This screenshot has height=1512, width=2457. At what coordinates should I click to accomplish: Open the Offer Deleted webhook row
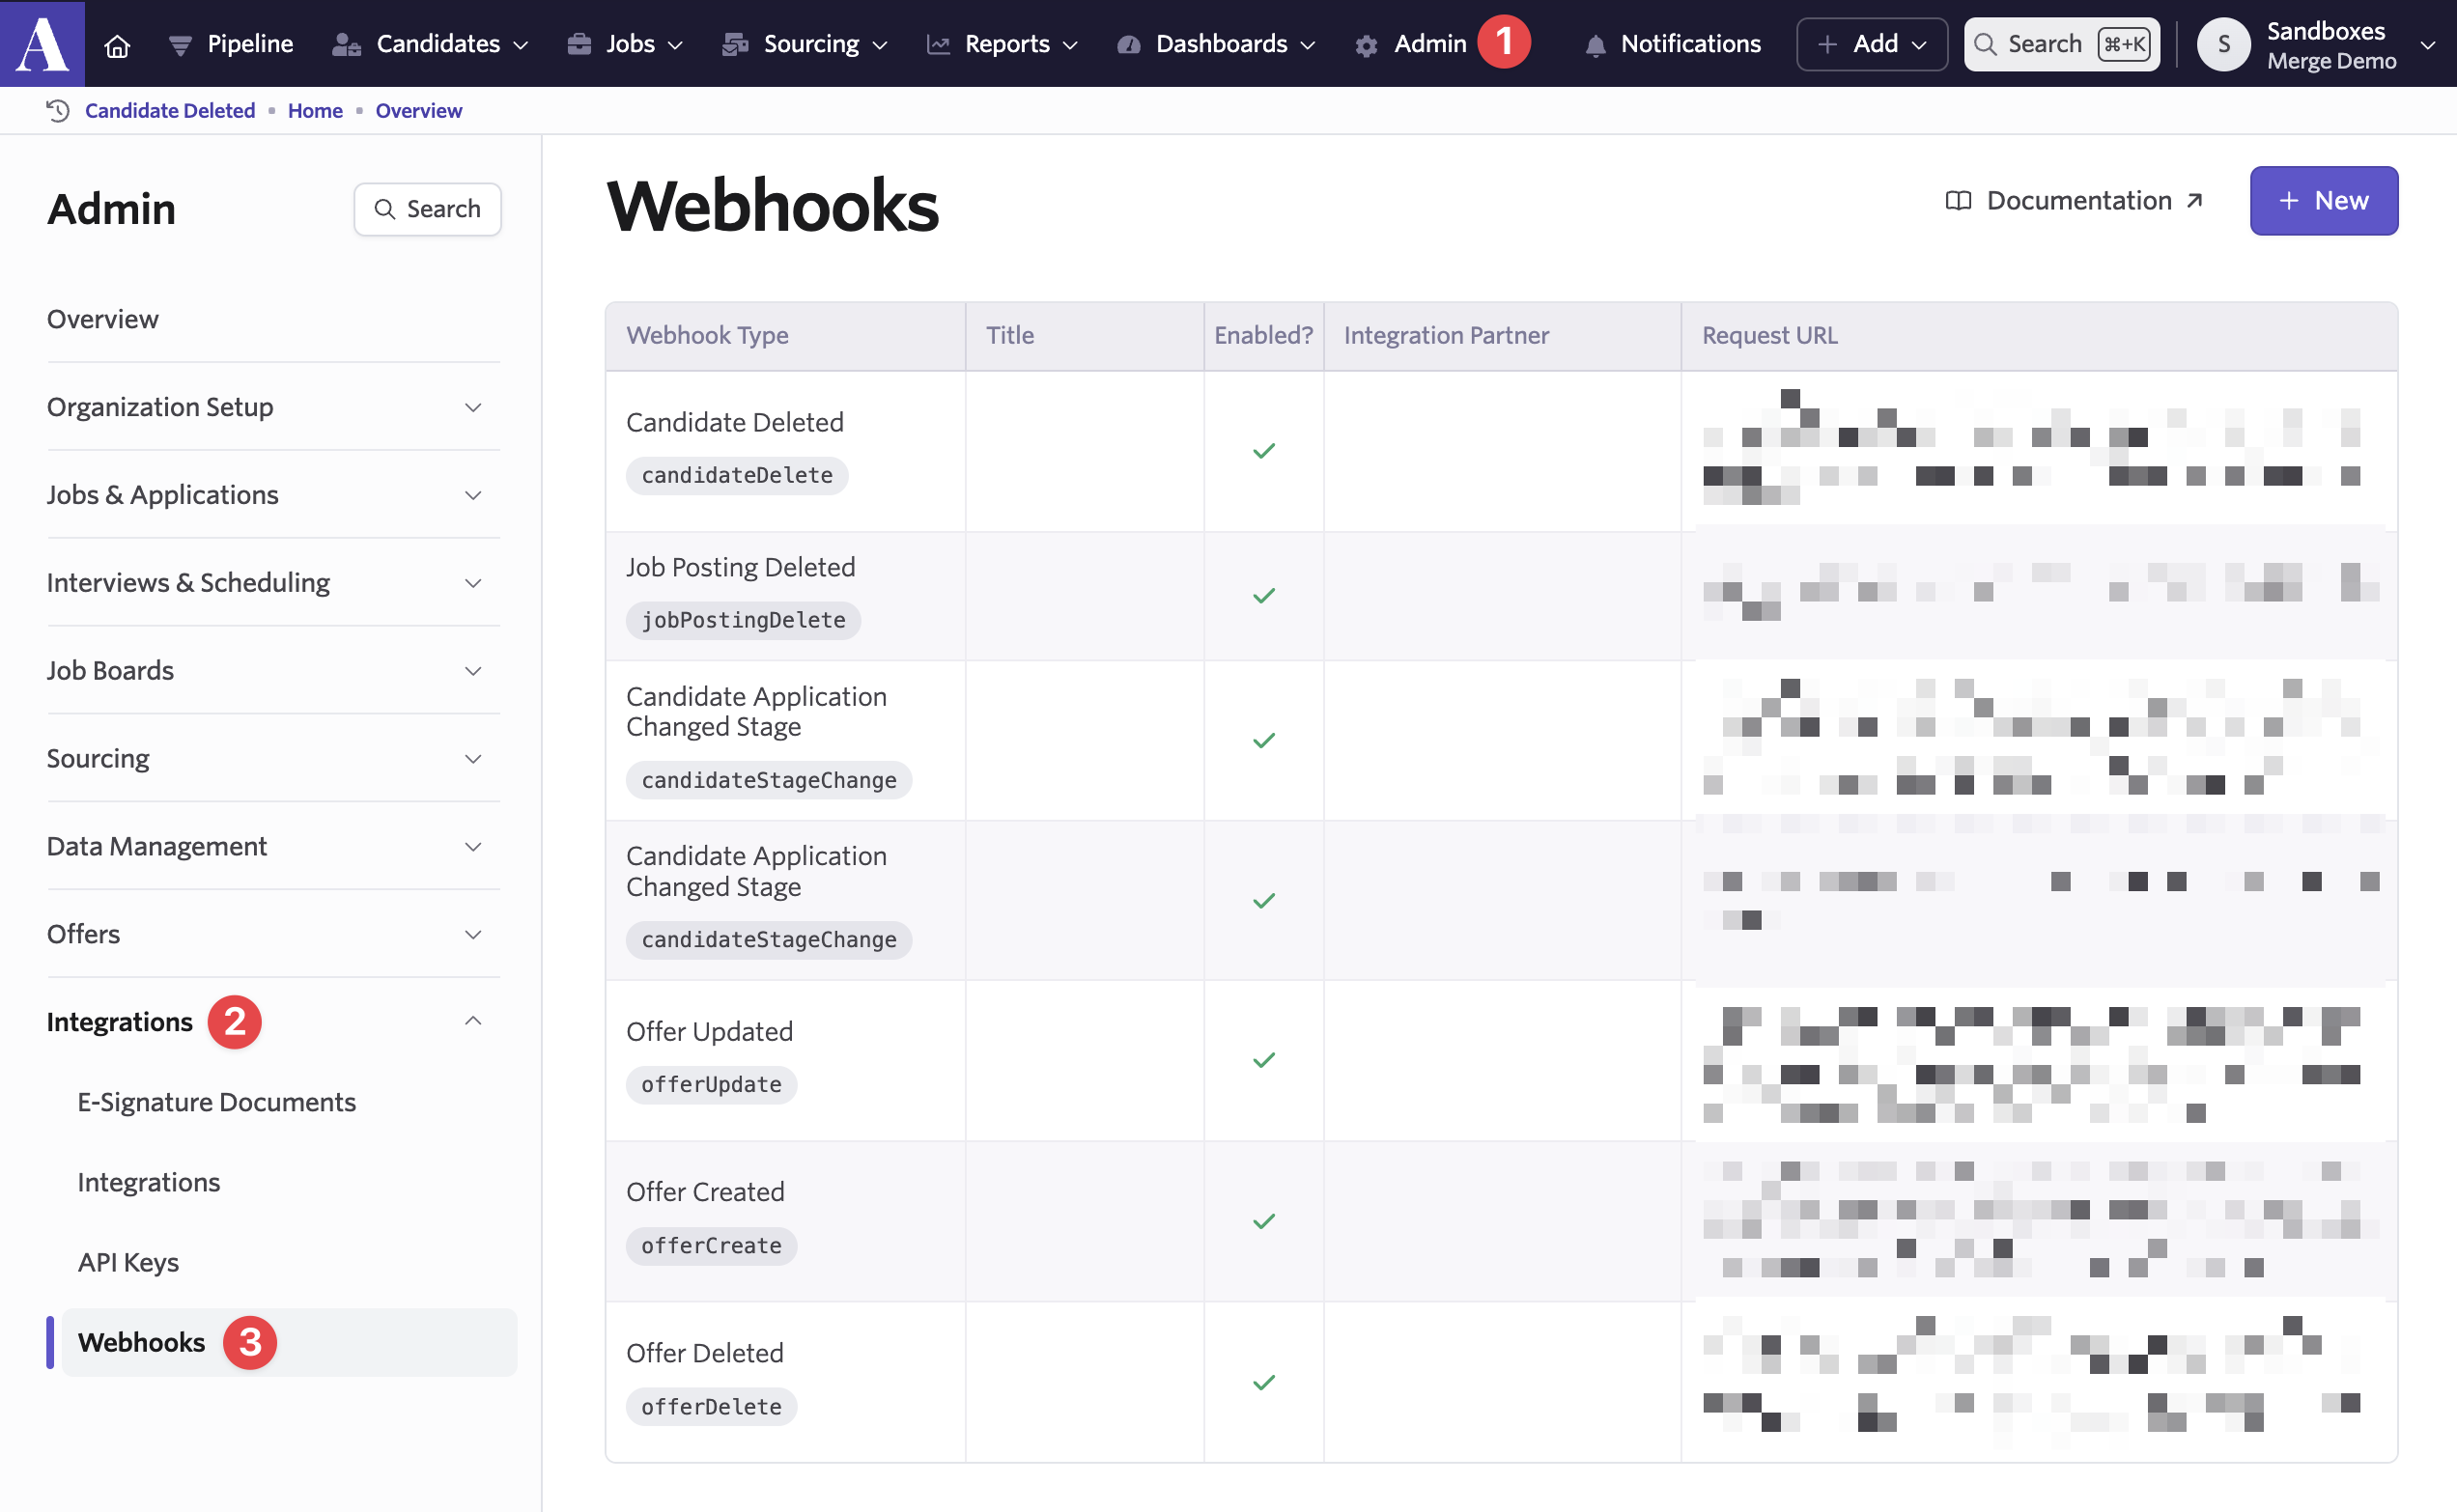point(704,1353)
